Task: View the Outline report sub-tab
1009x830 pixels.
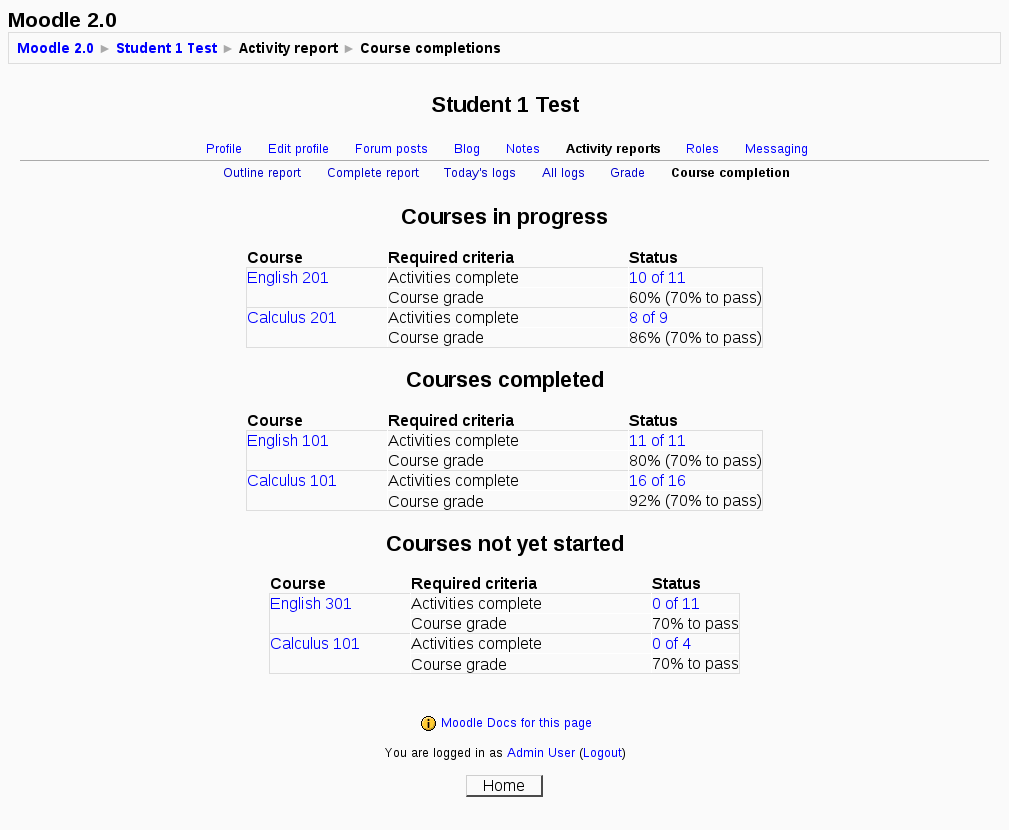Action: click(x=262, y=173)
